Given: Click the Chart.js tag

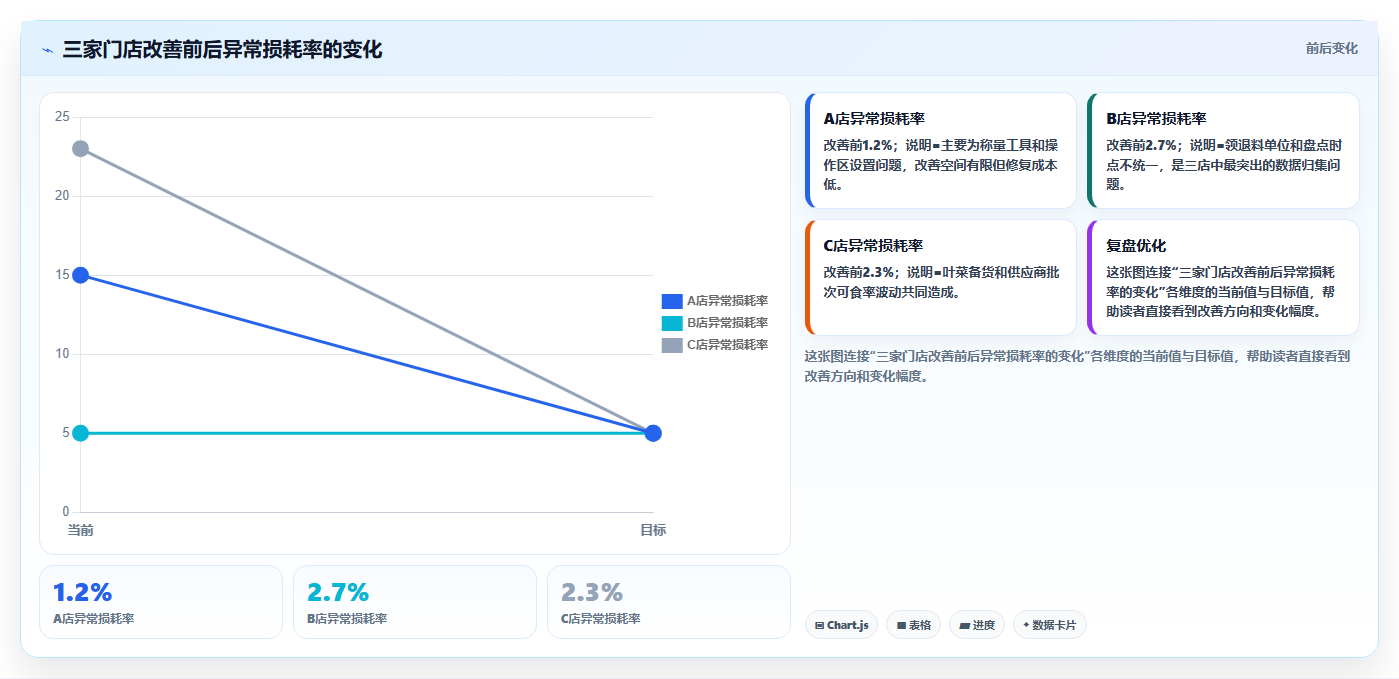Looking at the screenshot, I should 842,625.
